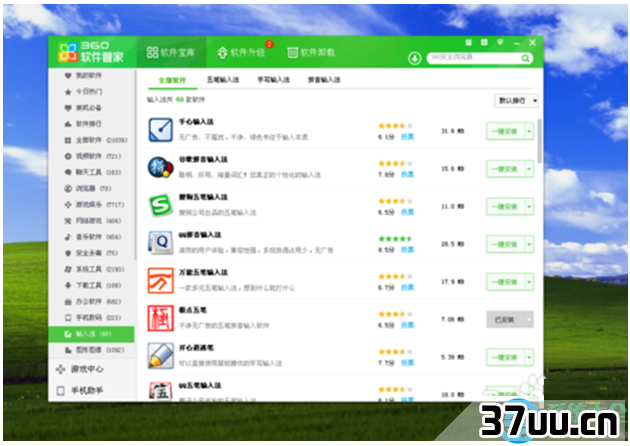The image size is (630, 446).
Task: Install QQ拼音输入法 with 一键安装
Action: click(505, 244)
